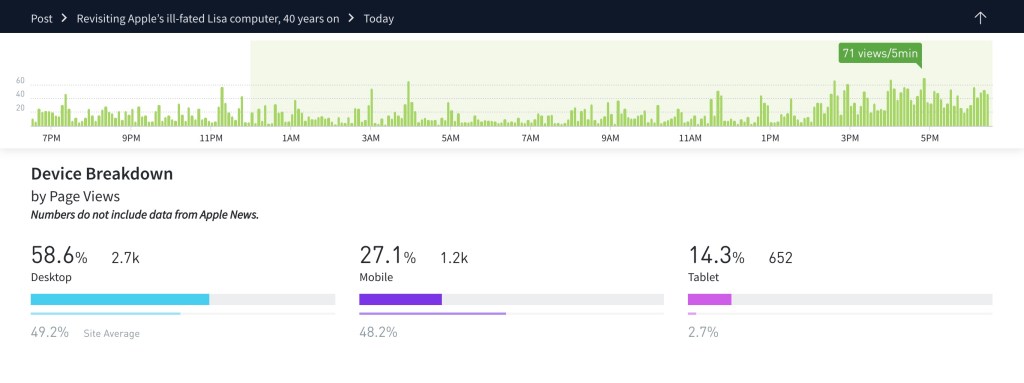Image resolution: width=1024 pixels, height=383 pixels.
Task: Click the up arrow icon in header
Action: click(980, 18)
